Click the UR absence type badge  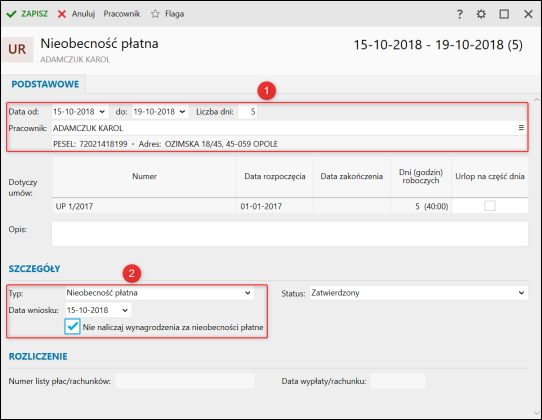[x=17, y=49]
